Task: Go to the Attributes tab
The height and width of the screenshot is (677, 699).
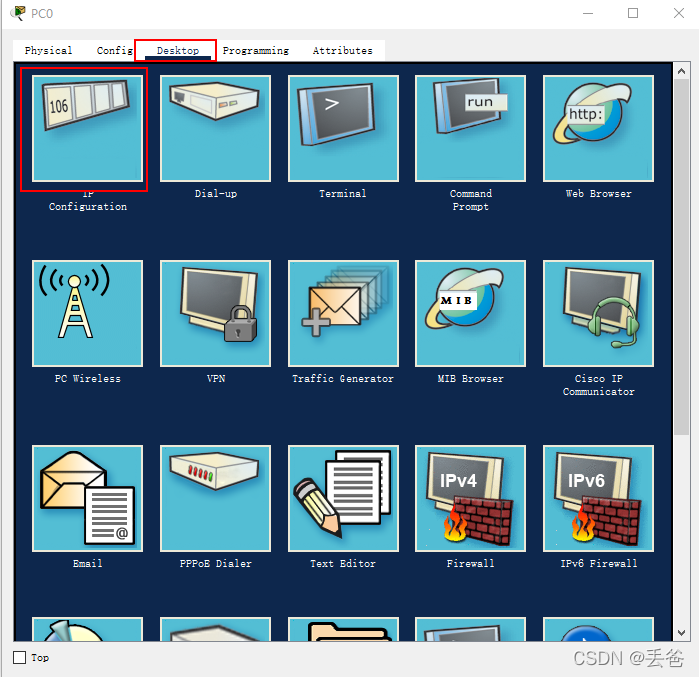Action: pos(342,50)
